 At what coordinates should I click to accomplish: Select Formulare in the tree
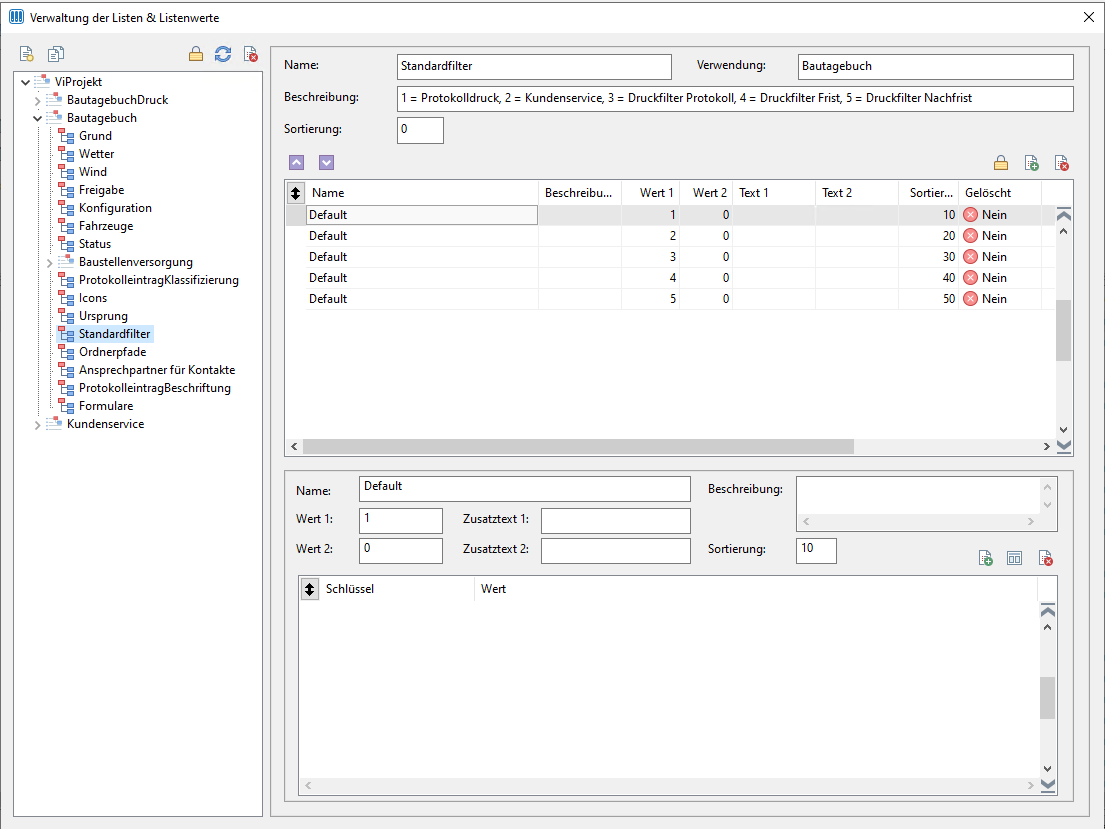pyautogui.click(x=106, y=406)
